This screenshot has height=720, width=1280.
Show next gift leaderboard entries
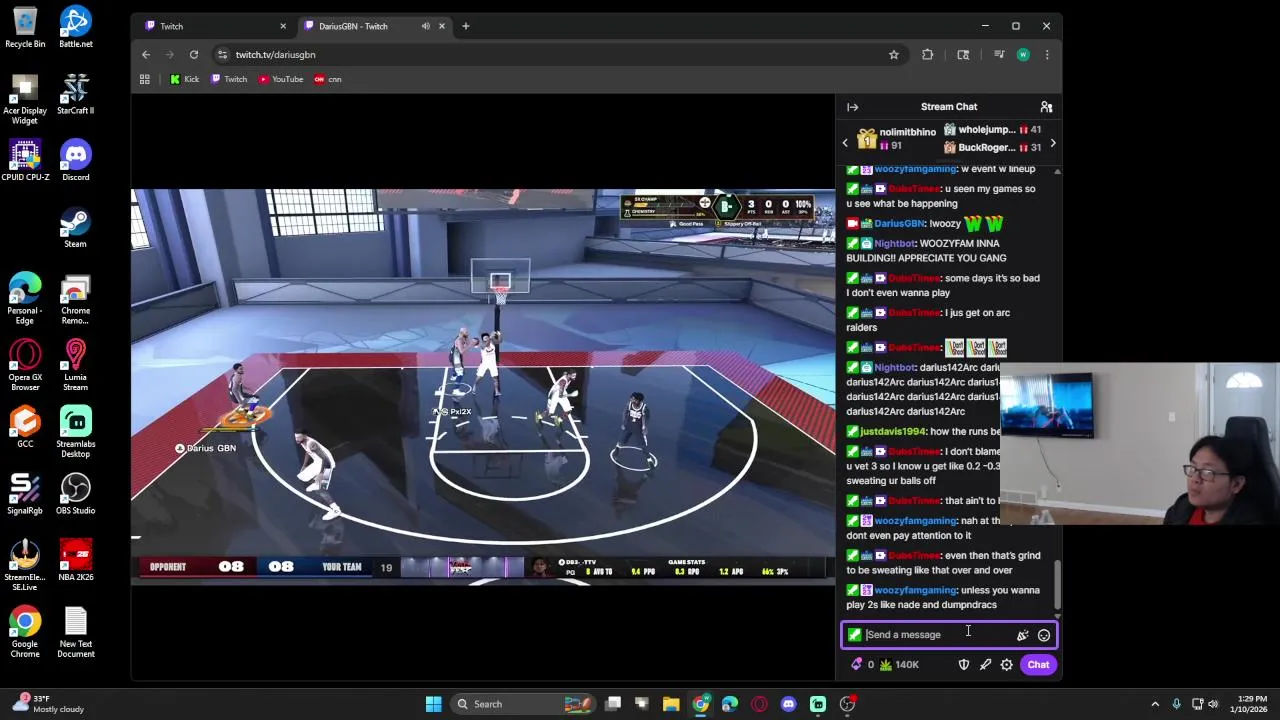coord(1052,143)
